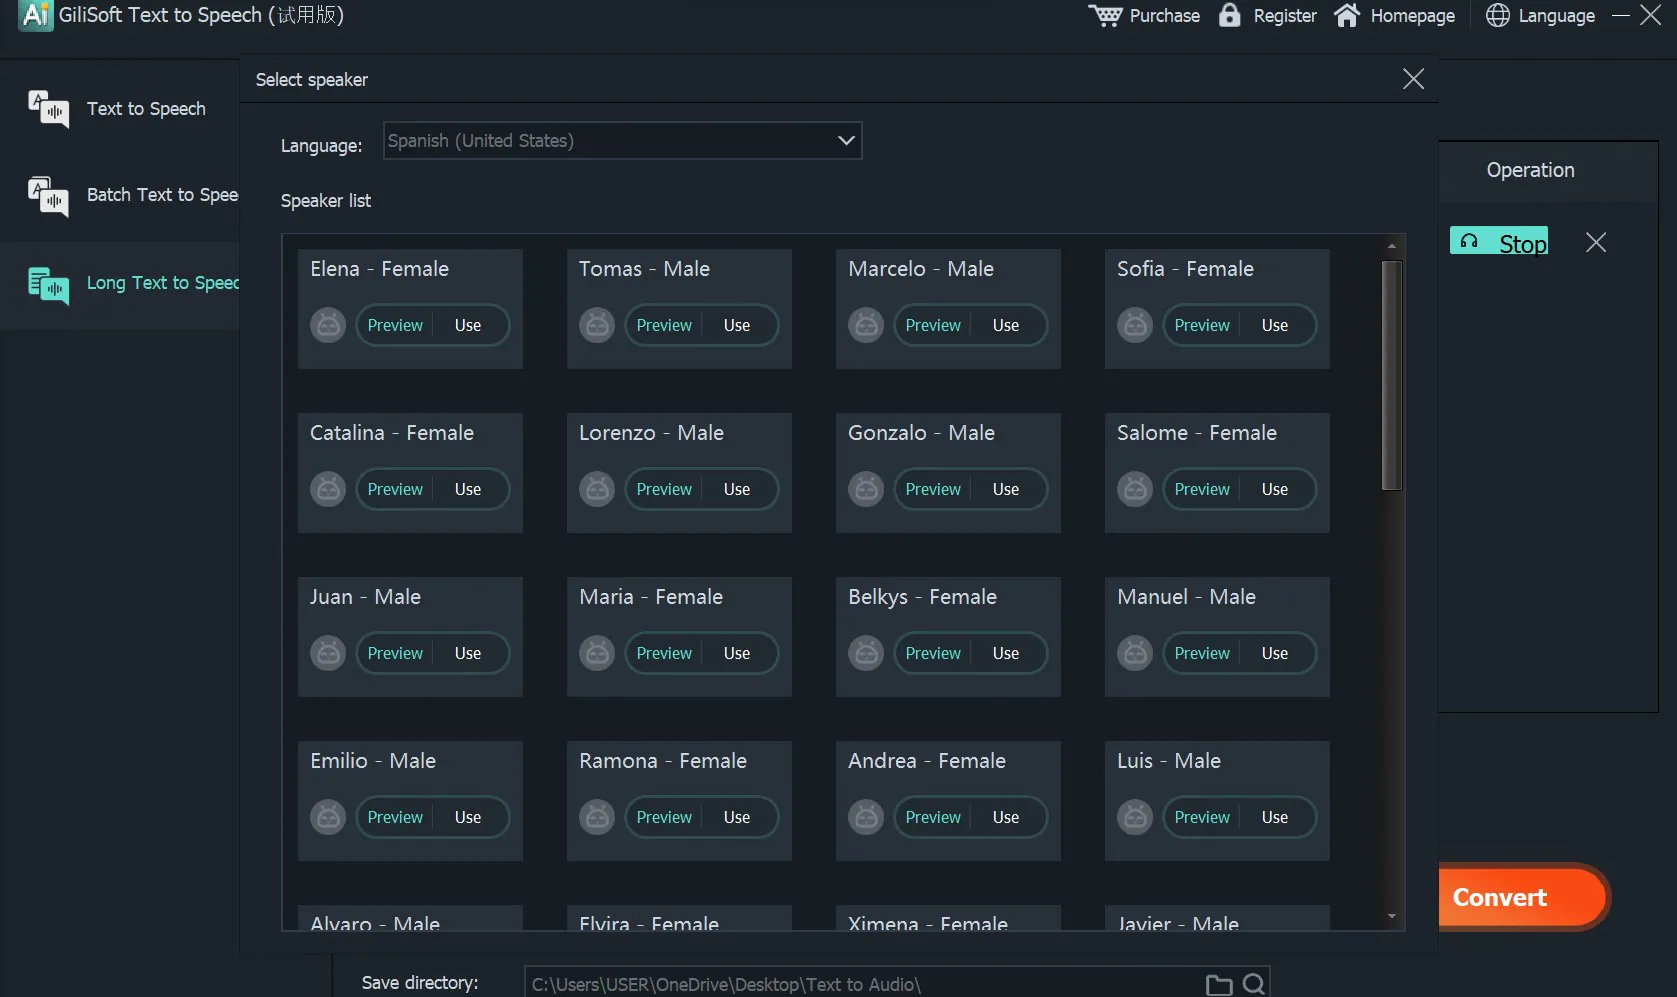Close the Select speaker dialog
The height and width of the screenshot is (997, 1677).
1413,79
